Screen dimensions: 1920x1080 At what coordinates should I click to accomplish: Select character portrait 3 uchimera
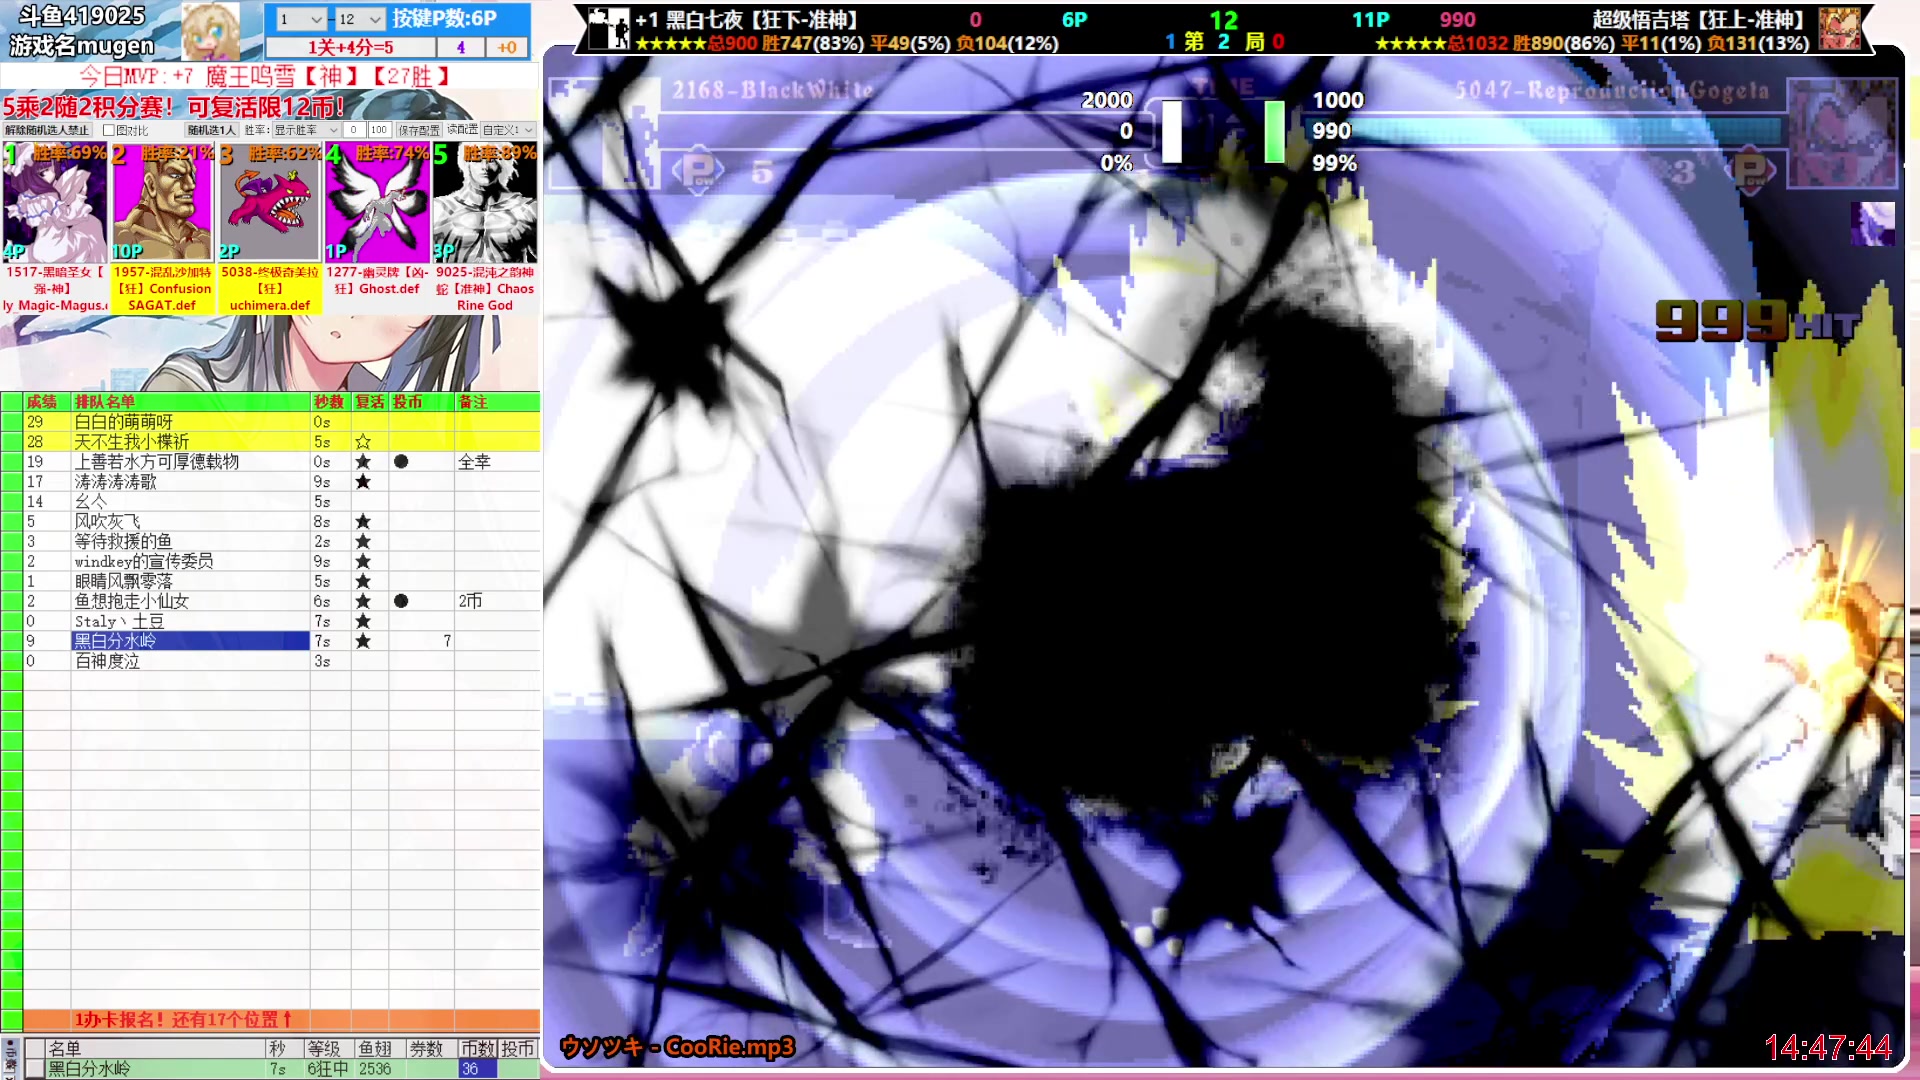point(269,203)
